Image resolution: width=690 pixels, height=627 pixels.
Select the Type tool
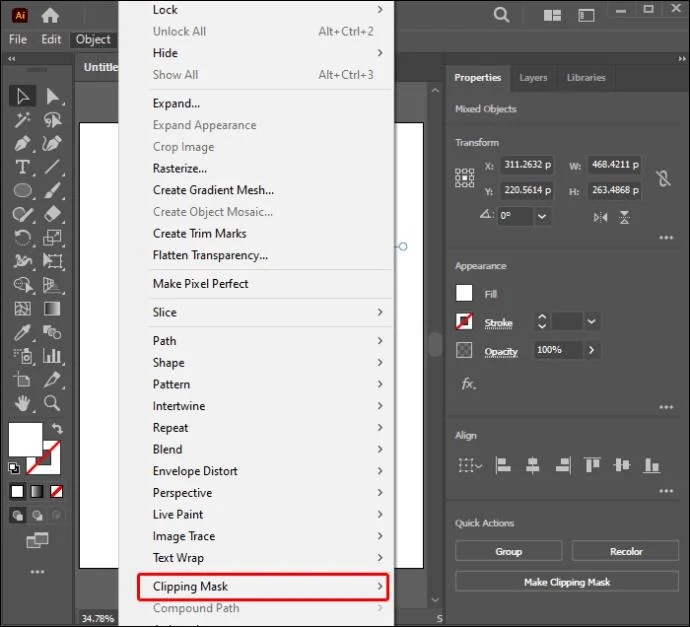22,167
